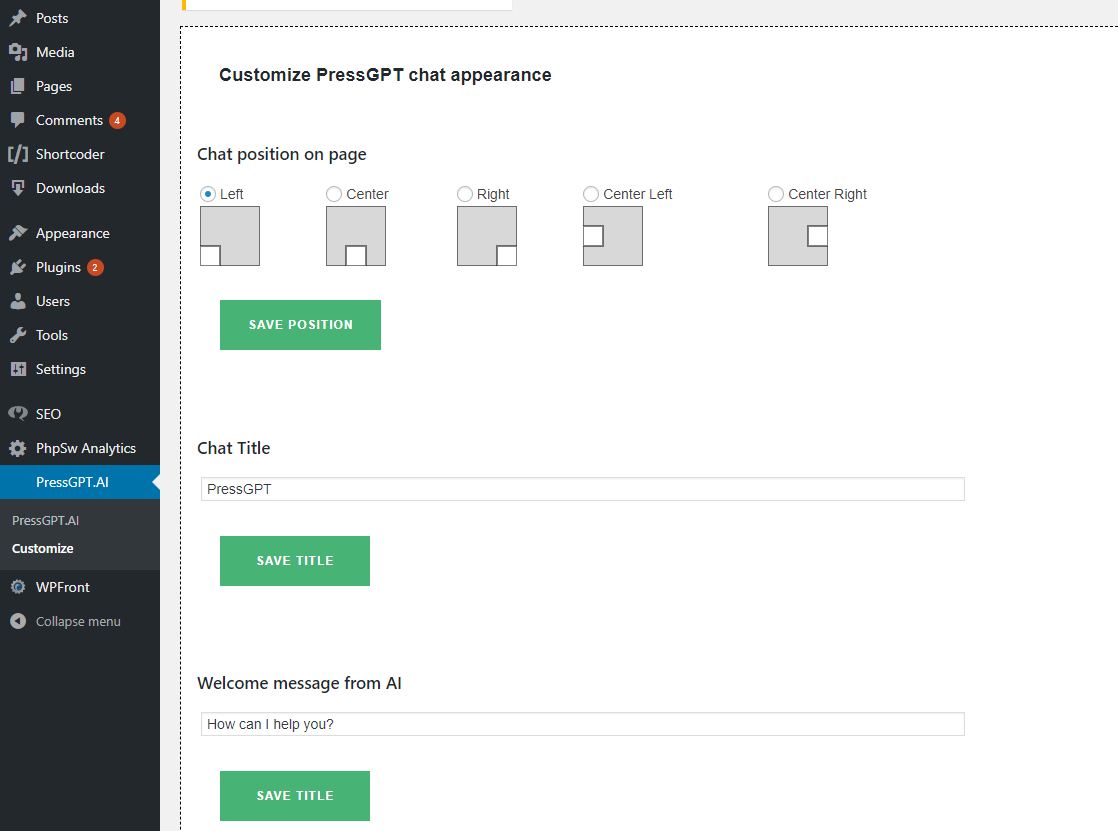Go to the Users menu item
Viewport: 1118px width, 831px height.
80,301
